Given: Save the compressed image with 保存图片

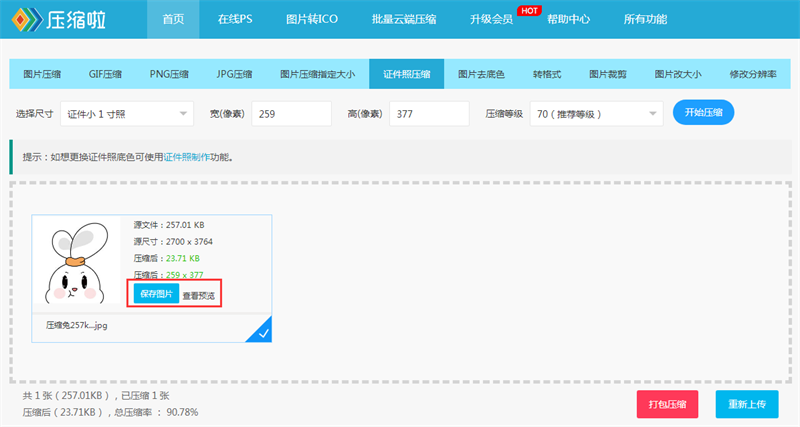Looking at the screenshot, I should pyautogui.click(x=156, y=293).
